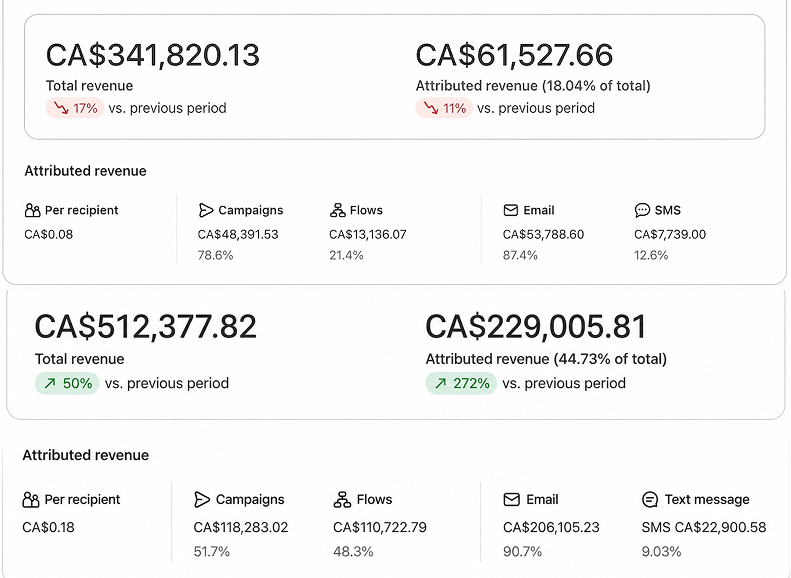This screenshot has width=791, height=578.
Task: Click the green 50% increase badge
Action: coord(67,384)
